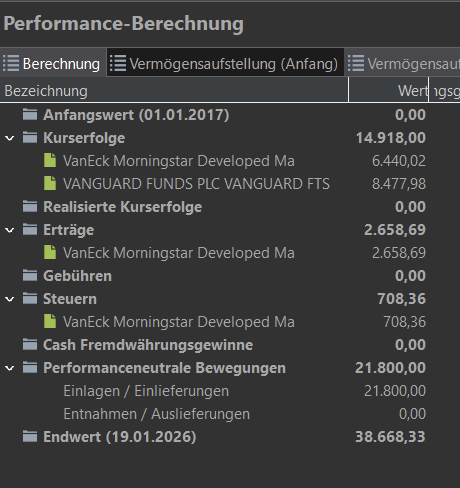Click the Bezeichnung column header
The width and height of the screenshot is (460, 488).
(174, 91)
